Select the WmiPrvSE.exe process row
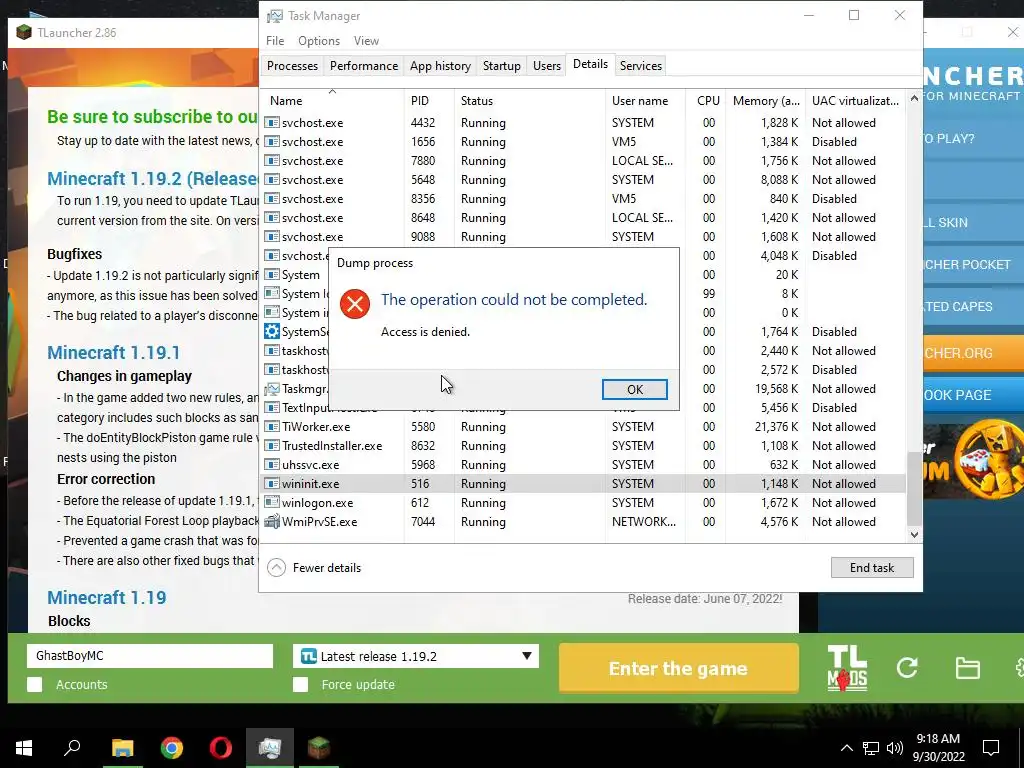Viewport: 1024px width, 768px height. [x=584, y=522]
